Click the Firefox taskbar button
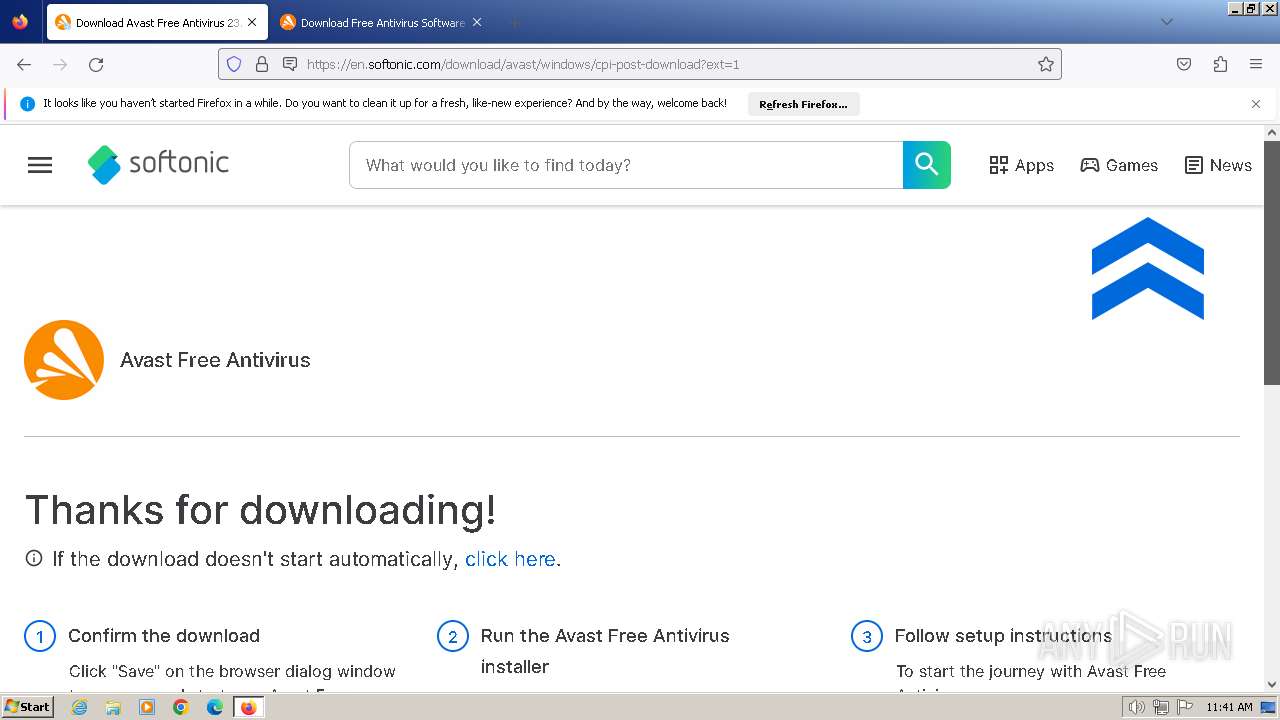Screen dimensions: 1280x720 click(248, 707)
